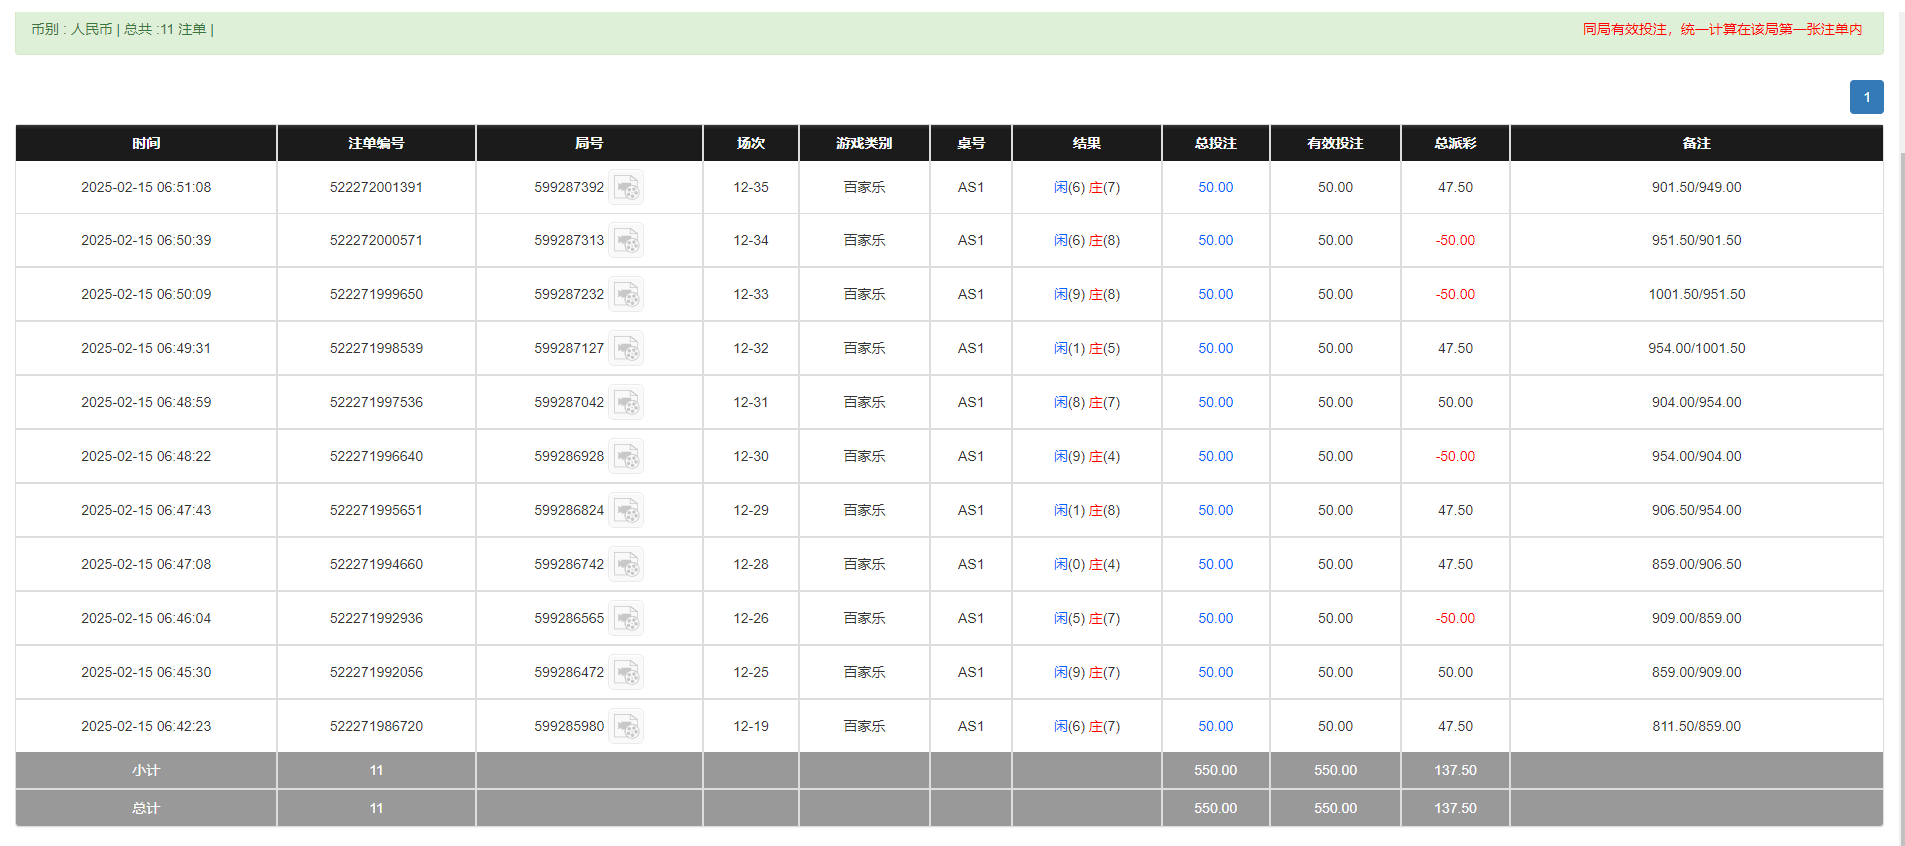The width and height of the screenshot is (1905, 846).
Task: Select bet number 522272001391 cell
Action: tap(376, 188)
